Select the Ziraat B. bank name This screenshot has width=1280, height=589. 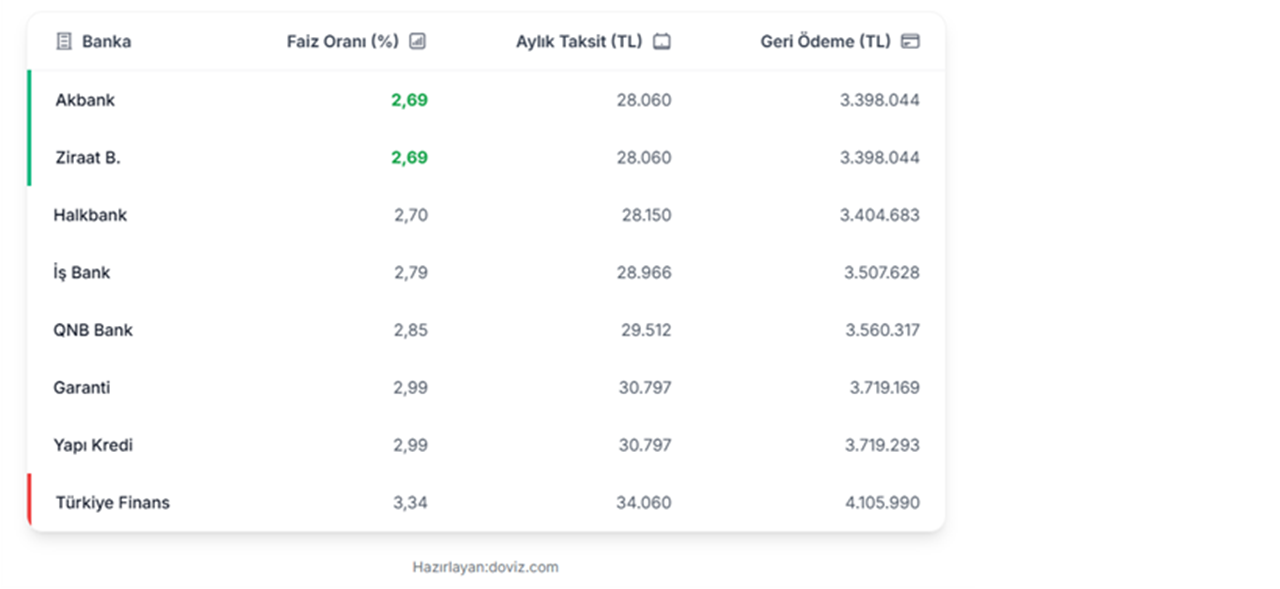tap(88, 158)
